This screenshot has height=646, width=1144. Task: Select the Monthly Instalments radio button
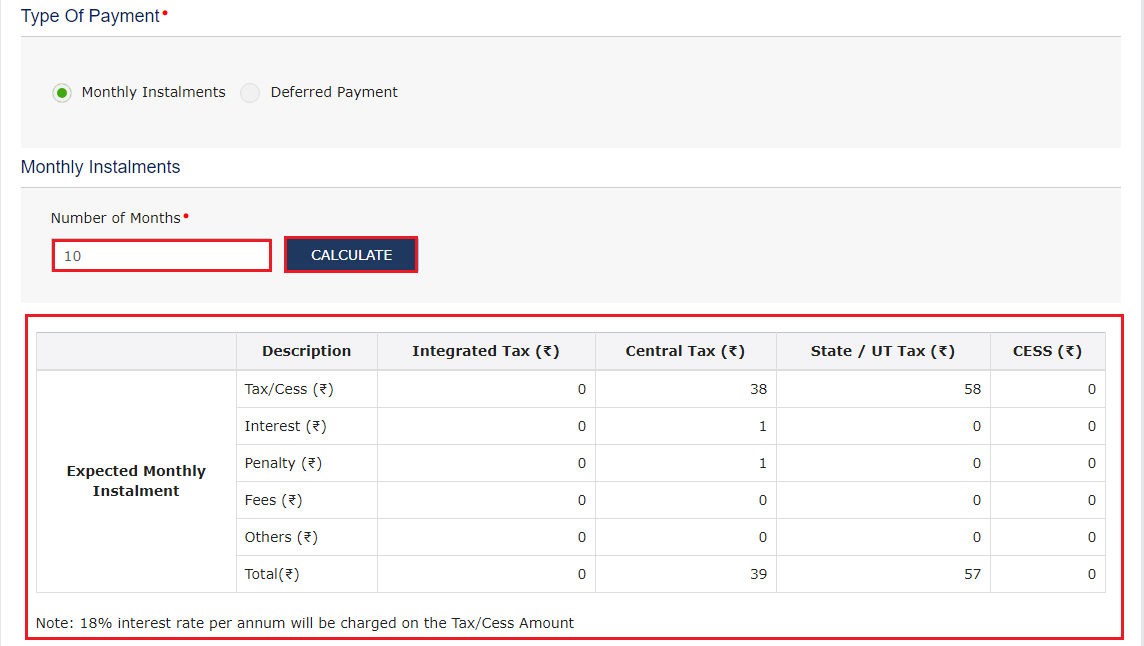[x=62, y=93]
